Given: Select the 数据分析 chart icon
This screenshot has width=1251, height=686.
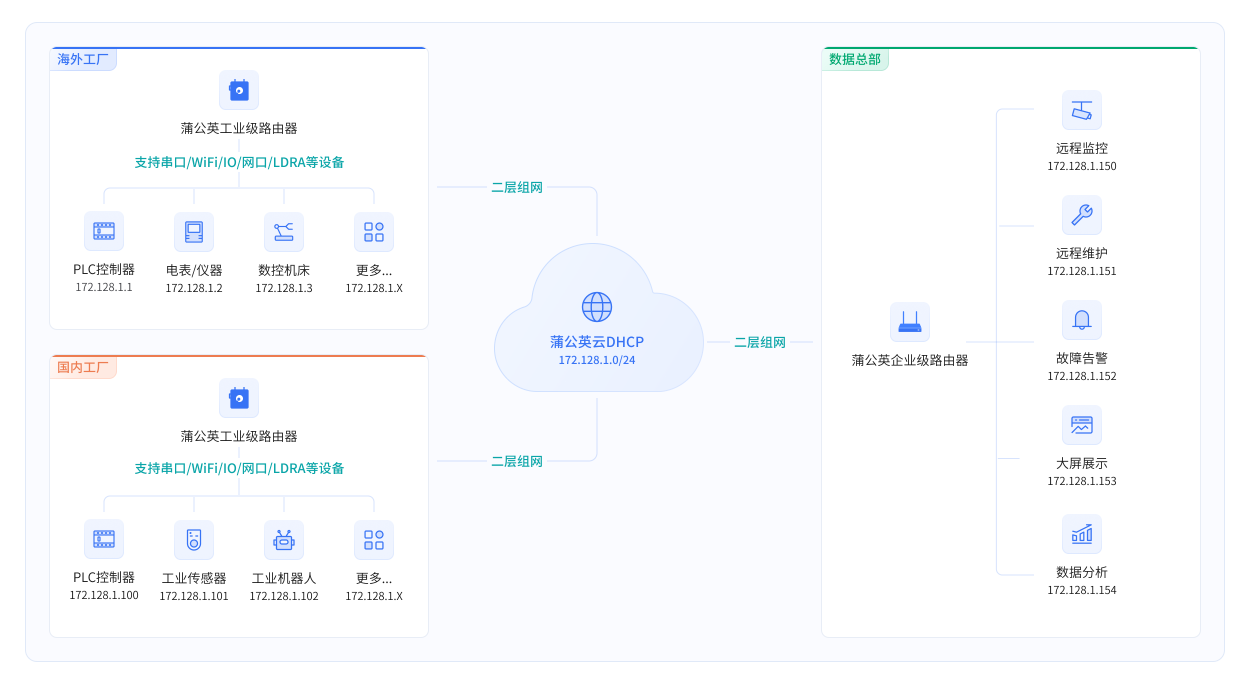Looking at the screenshot, I should point(1082,534).
